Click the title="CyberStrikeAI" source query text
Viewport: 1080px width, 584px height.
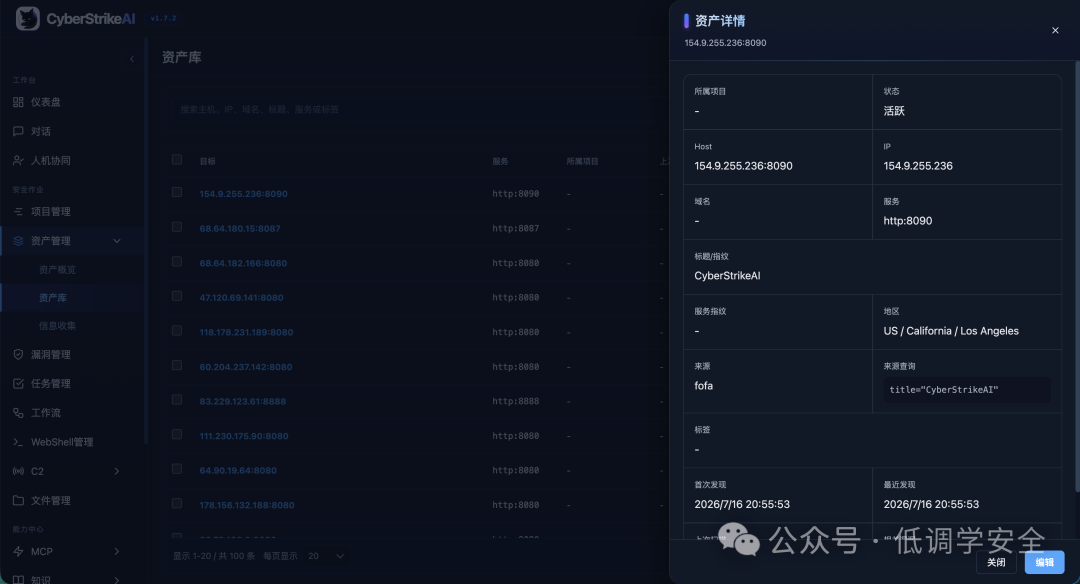(x=944, y=390)
